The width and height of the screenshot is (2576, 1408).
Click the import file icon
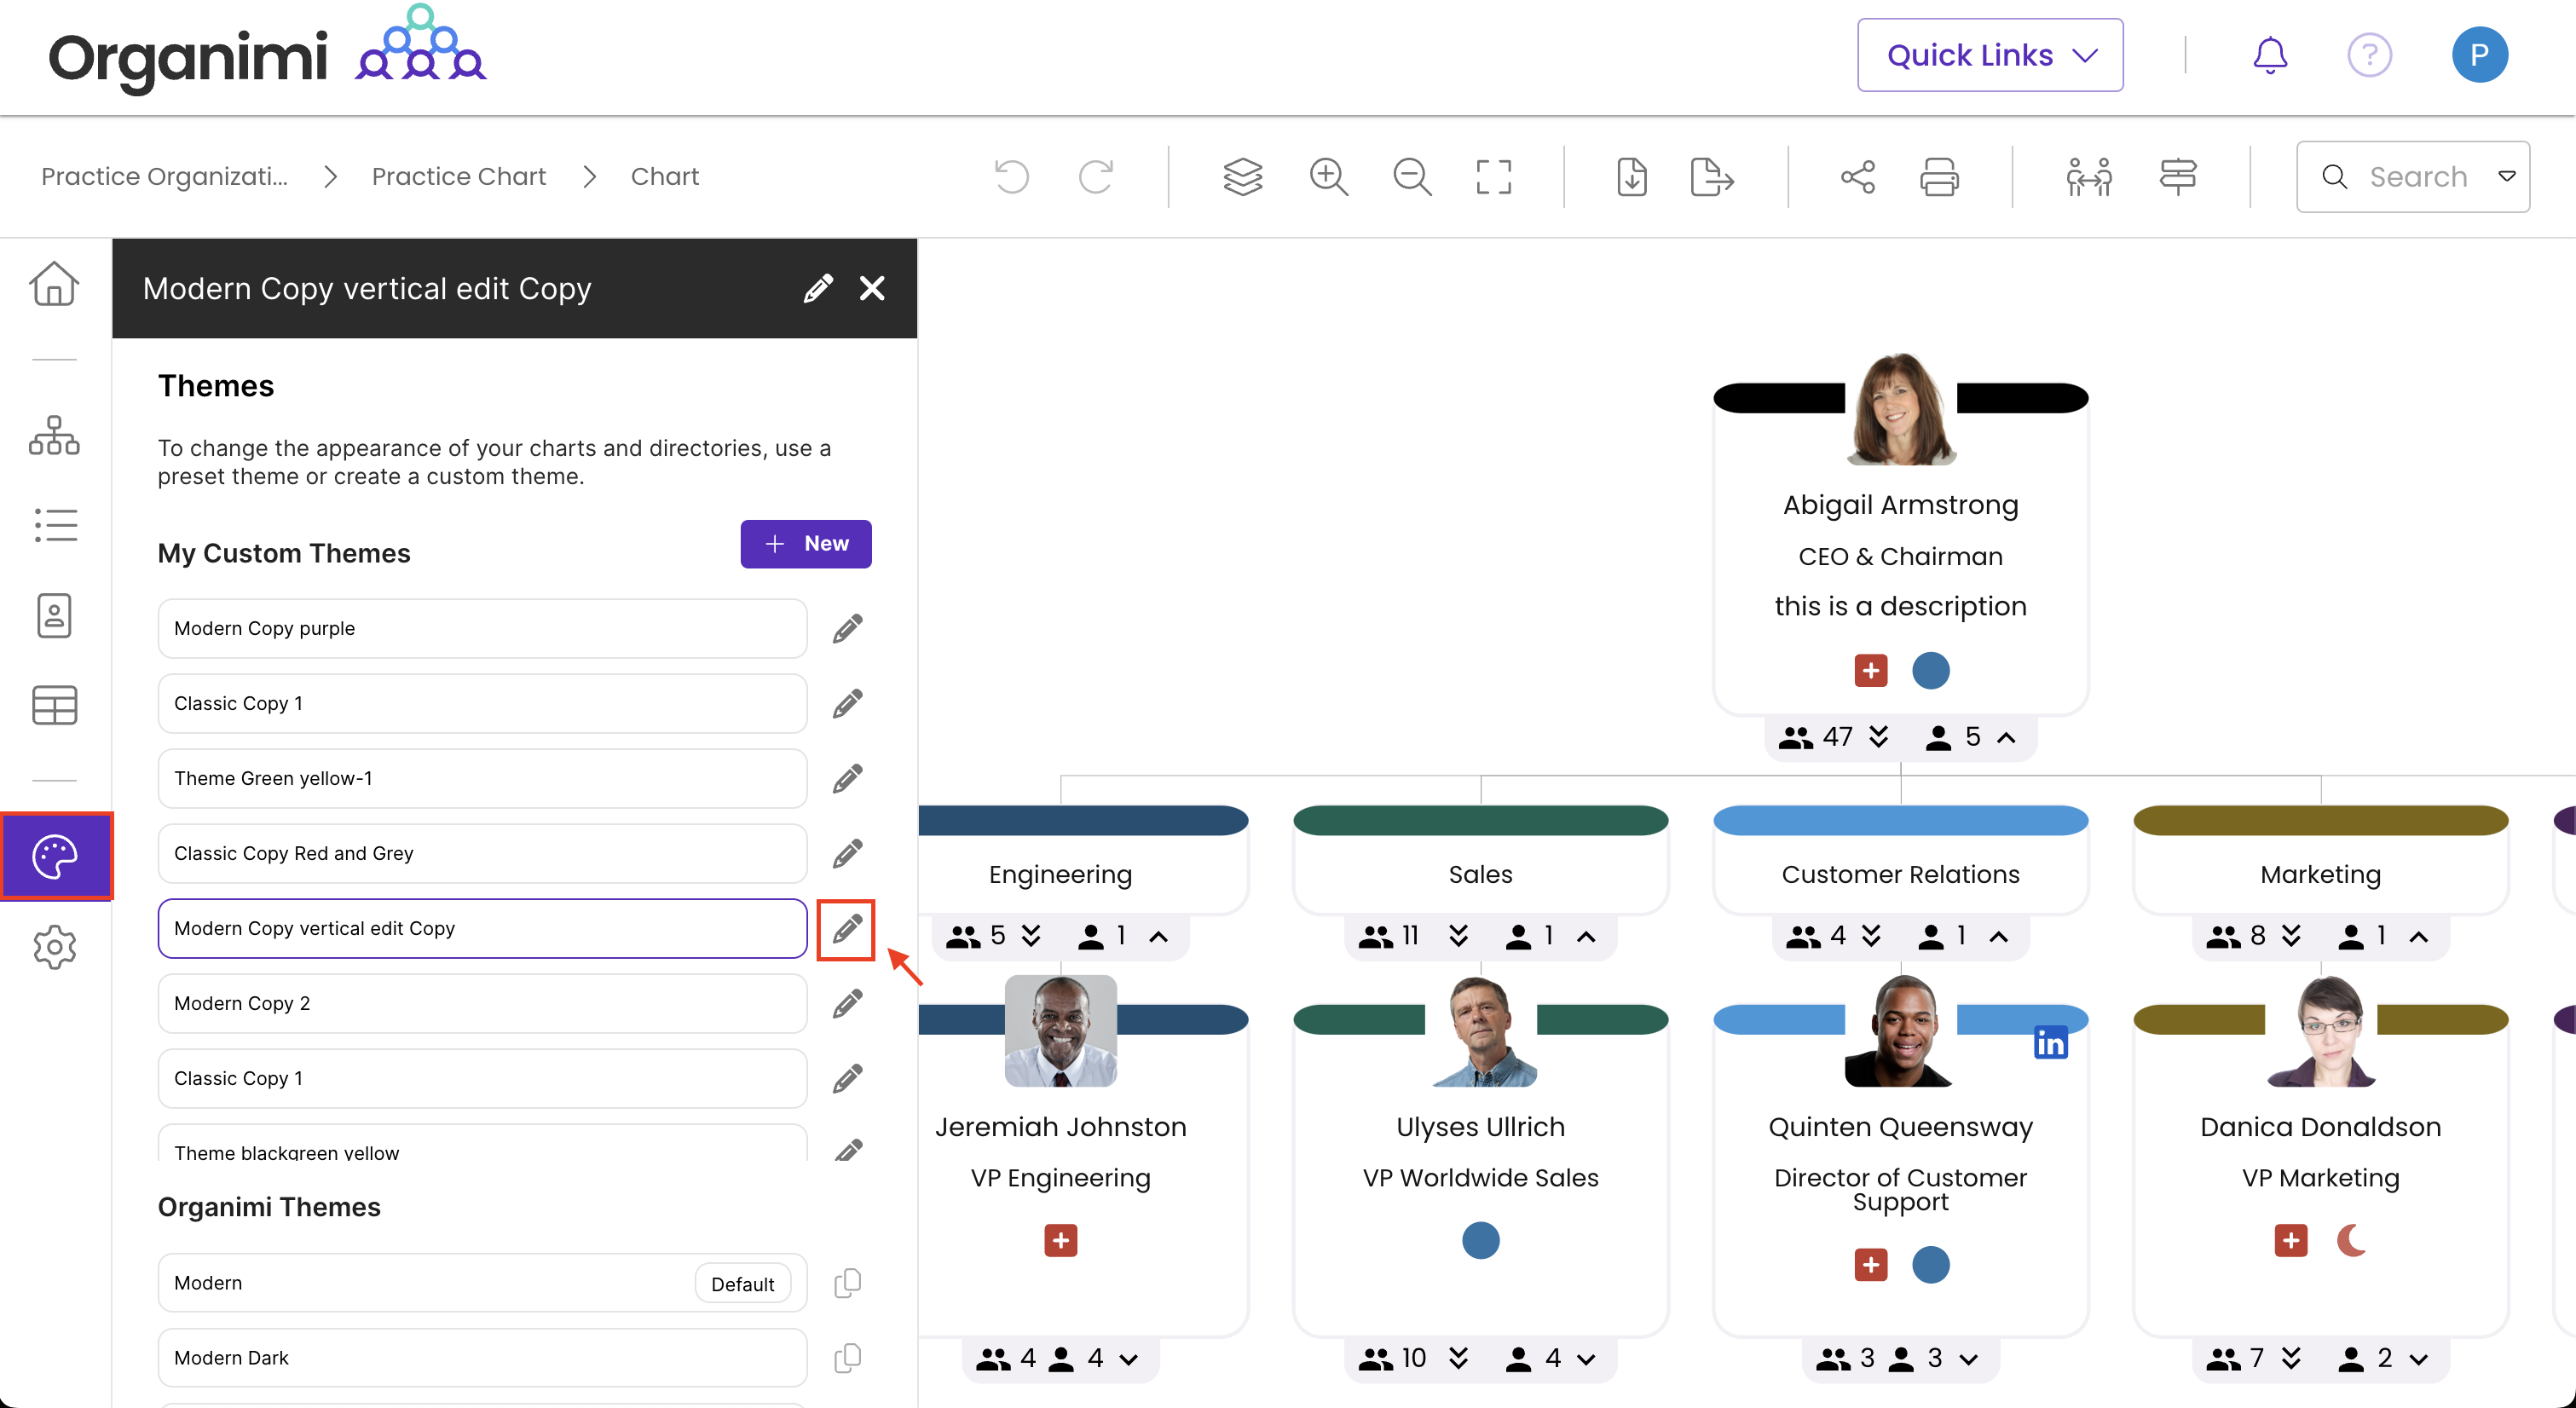(1632, 177)
